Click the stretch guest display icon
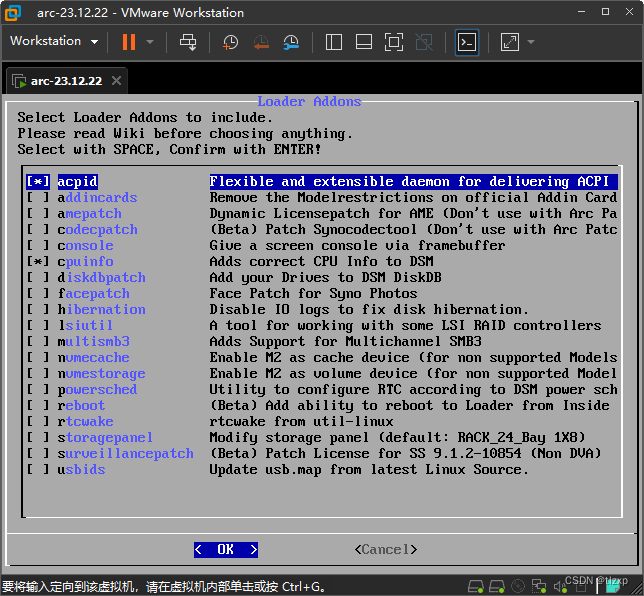 pos(510,42)
